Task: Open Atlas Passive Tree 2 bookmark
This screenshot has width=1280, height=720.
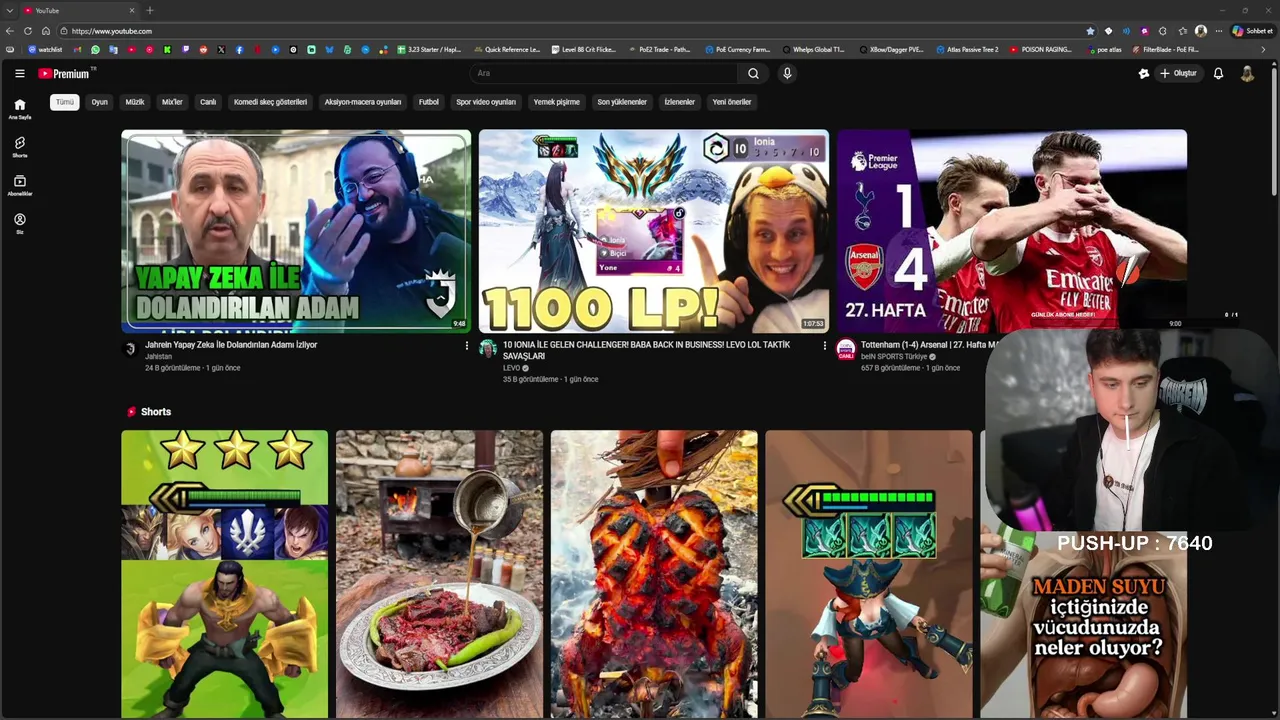Action: tap(967, 49)
